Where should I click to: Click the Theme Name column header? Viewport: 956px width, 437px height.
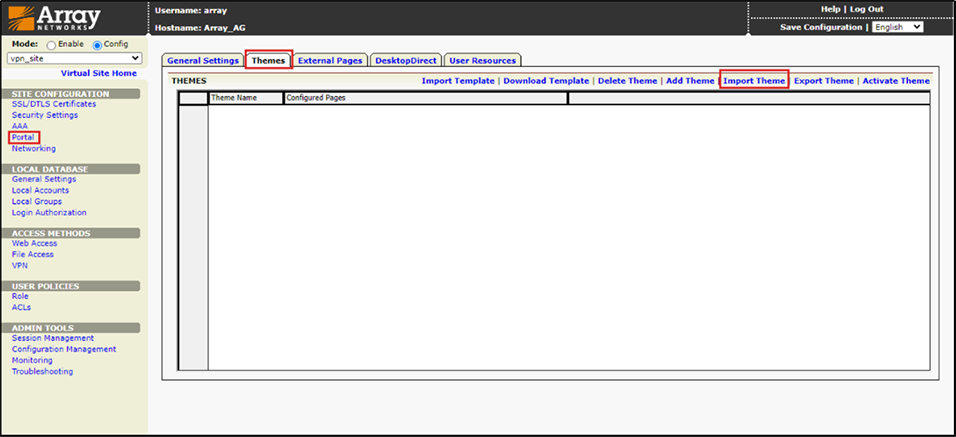tap(234, 98)
